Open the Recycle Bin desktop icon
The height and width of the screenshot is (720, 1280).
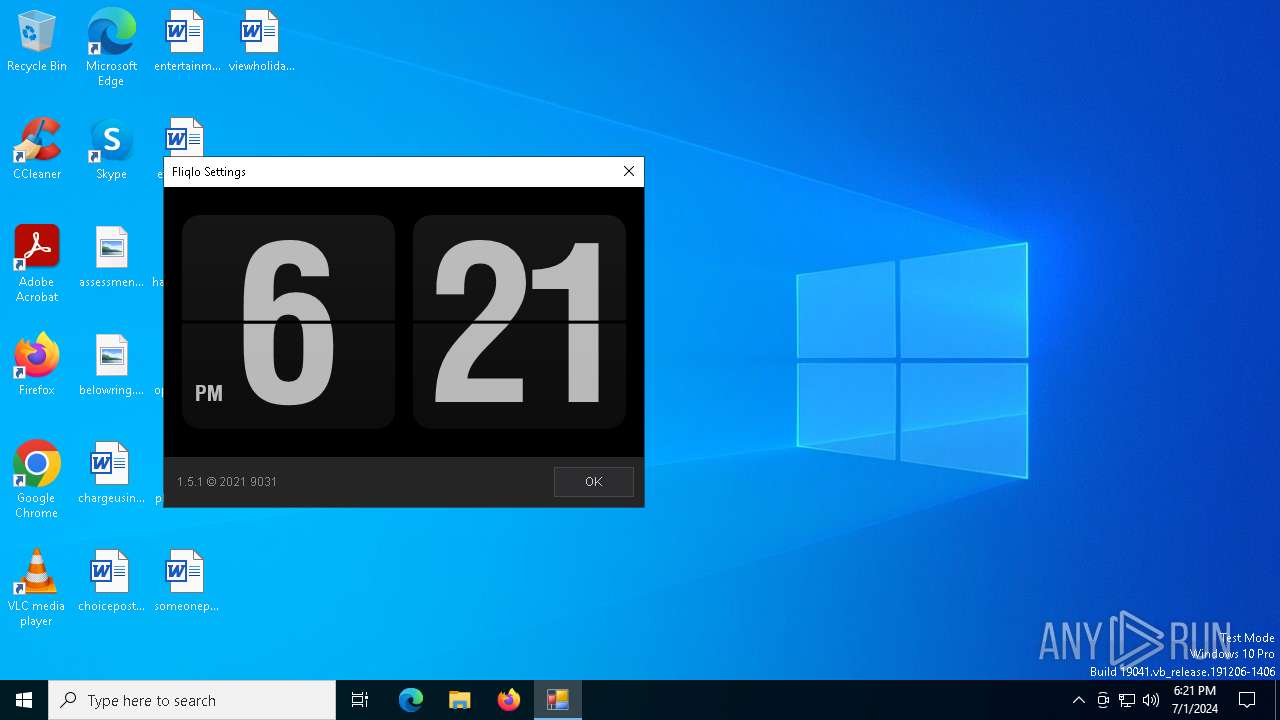(x=37, y=42)
